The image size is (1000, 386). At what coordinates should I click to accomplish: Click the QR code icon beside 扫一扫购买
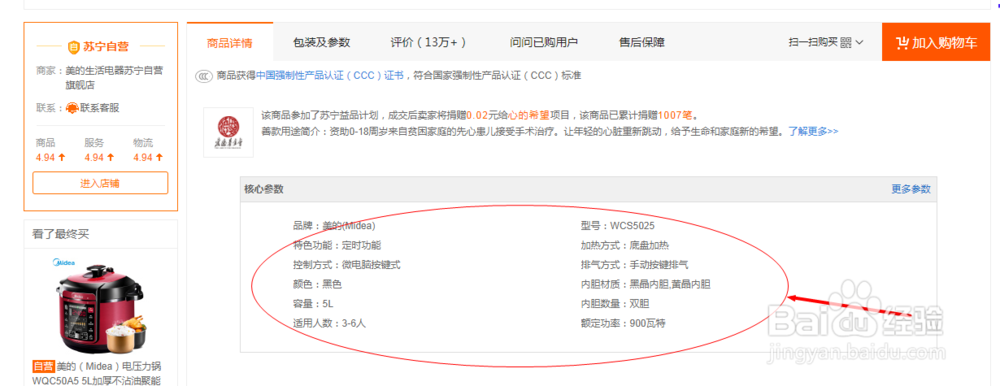(846, 43)
